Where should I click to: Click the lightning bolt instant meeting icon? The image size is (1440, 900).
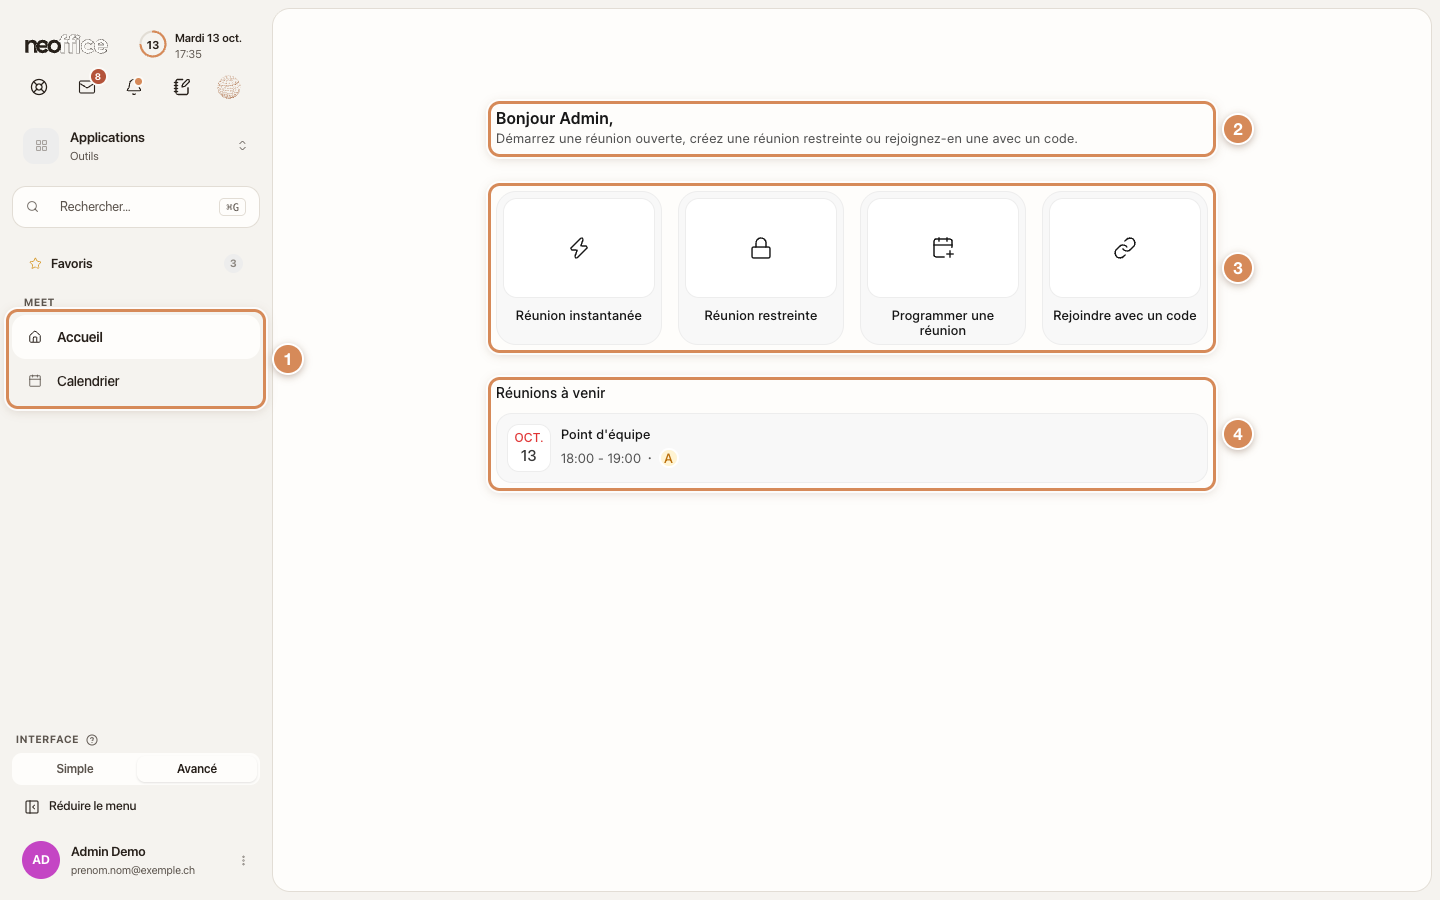point(579,248)
